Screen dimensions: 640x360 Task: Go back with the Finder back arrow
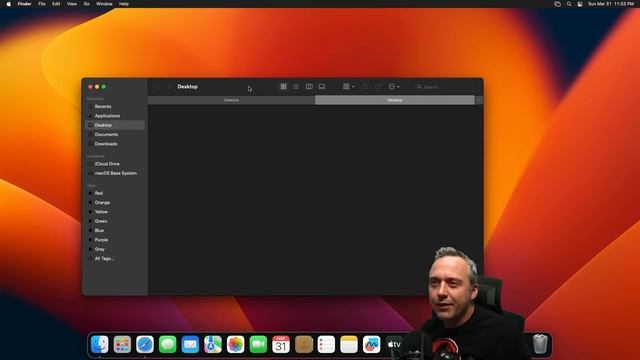(x=158, y=87)
